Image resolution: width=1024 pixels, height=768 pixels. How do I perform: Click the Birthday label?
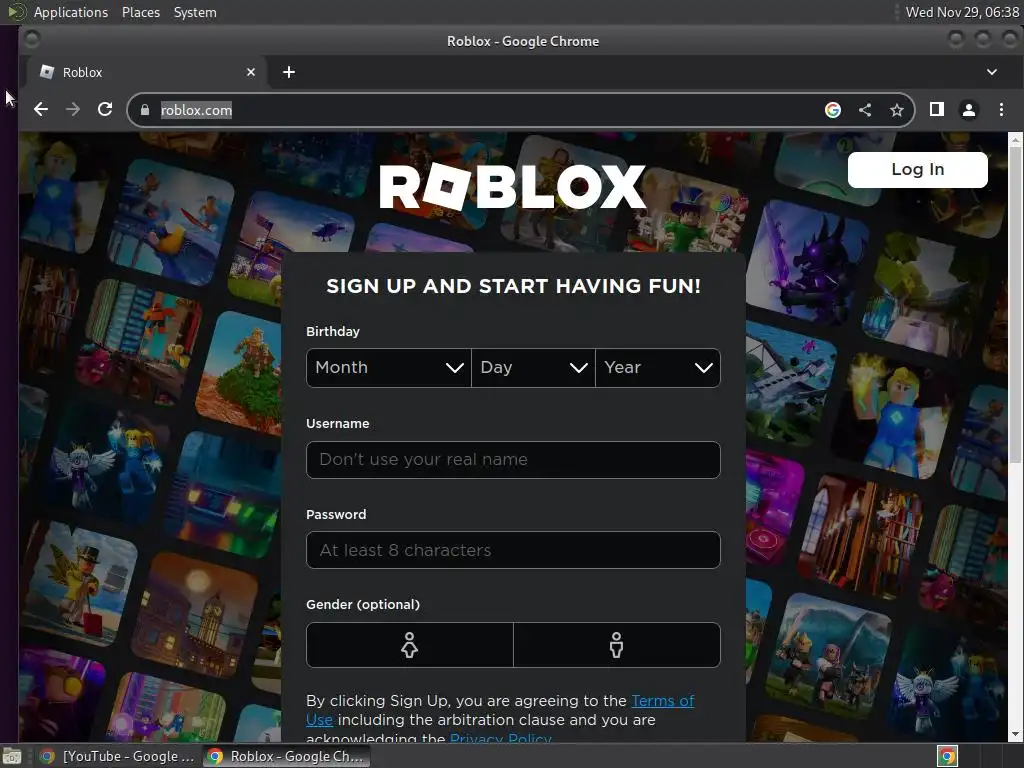coord(332,332)
